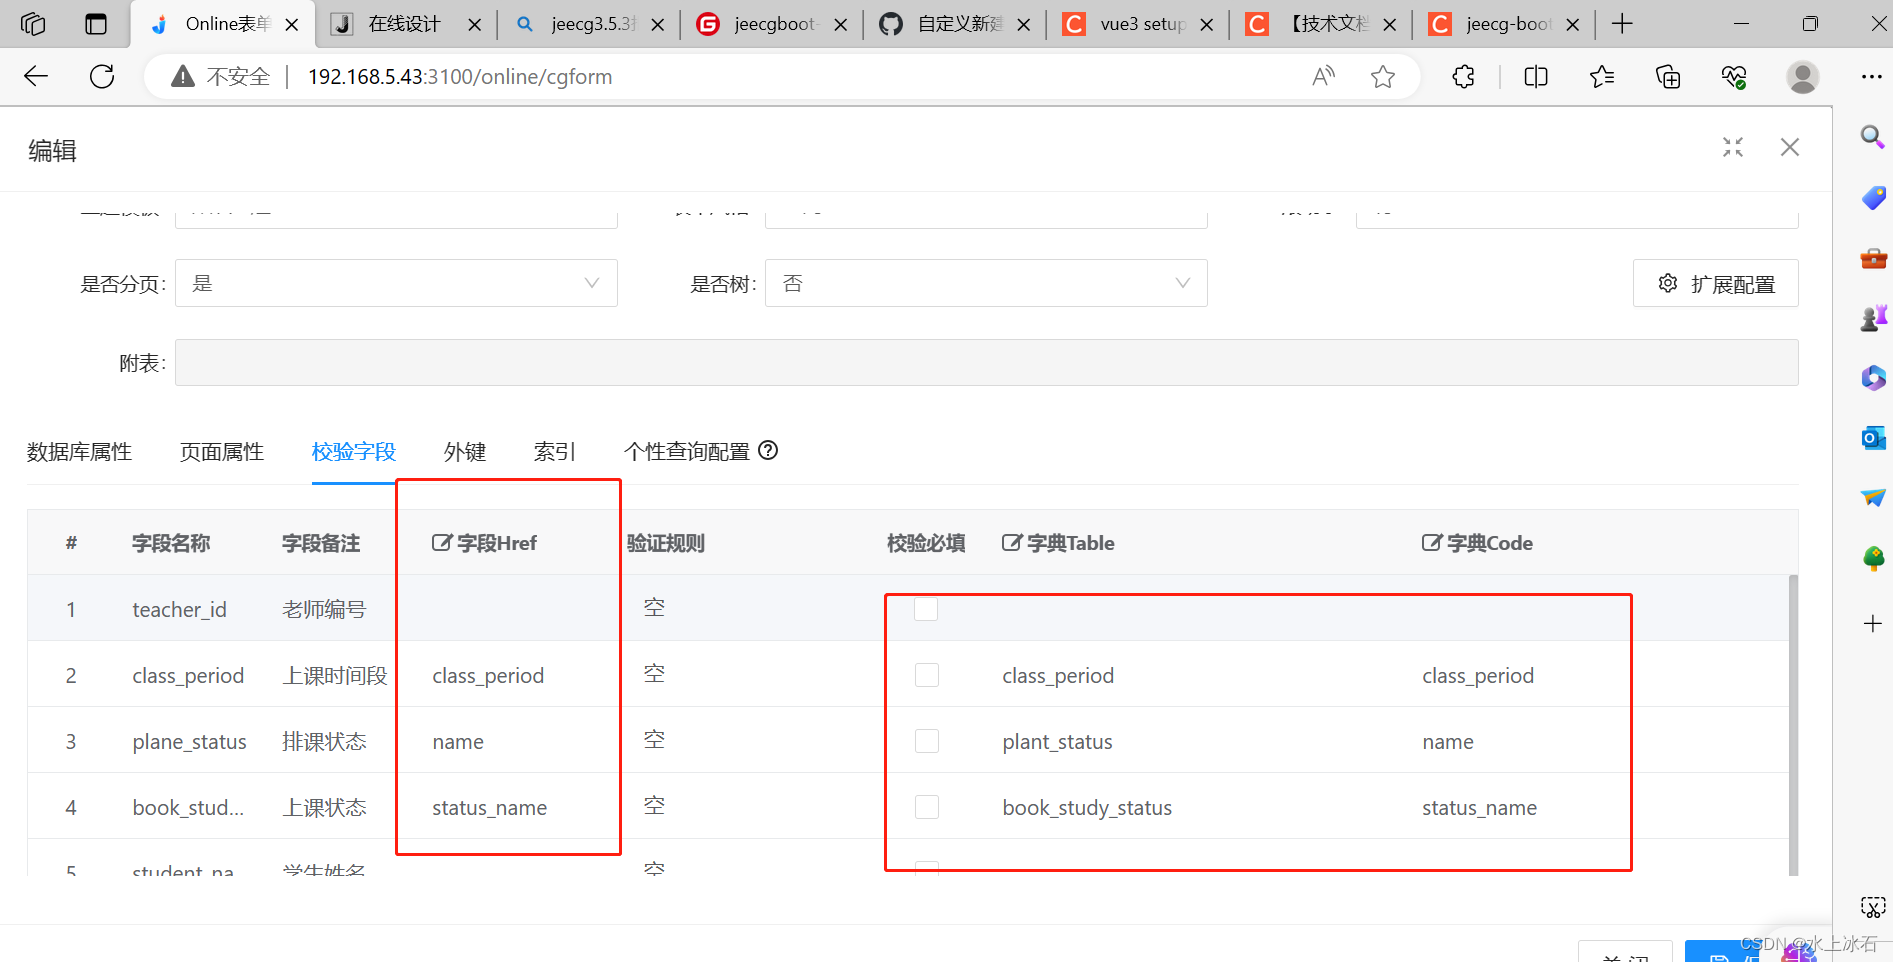Image resolution: width=1893 pixels, height=962 pixels.
Task: Reload the page with refresh icon
Action: click(x=102, y=77)
